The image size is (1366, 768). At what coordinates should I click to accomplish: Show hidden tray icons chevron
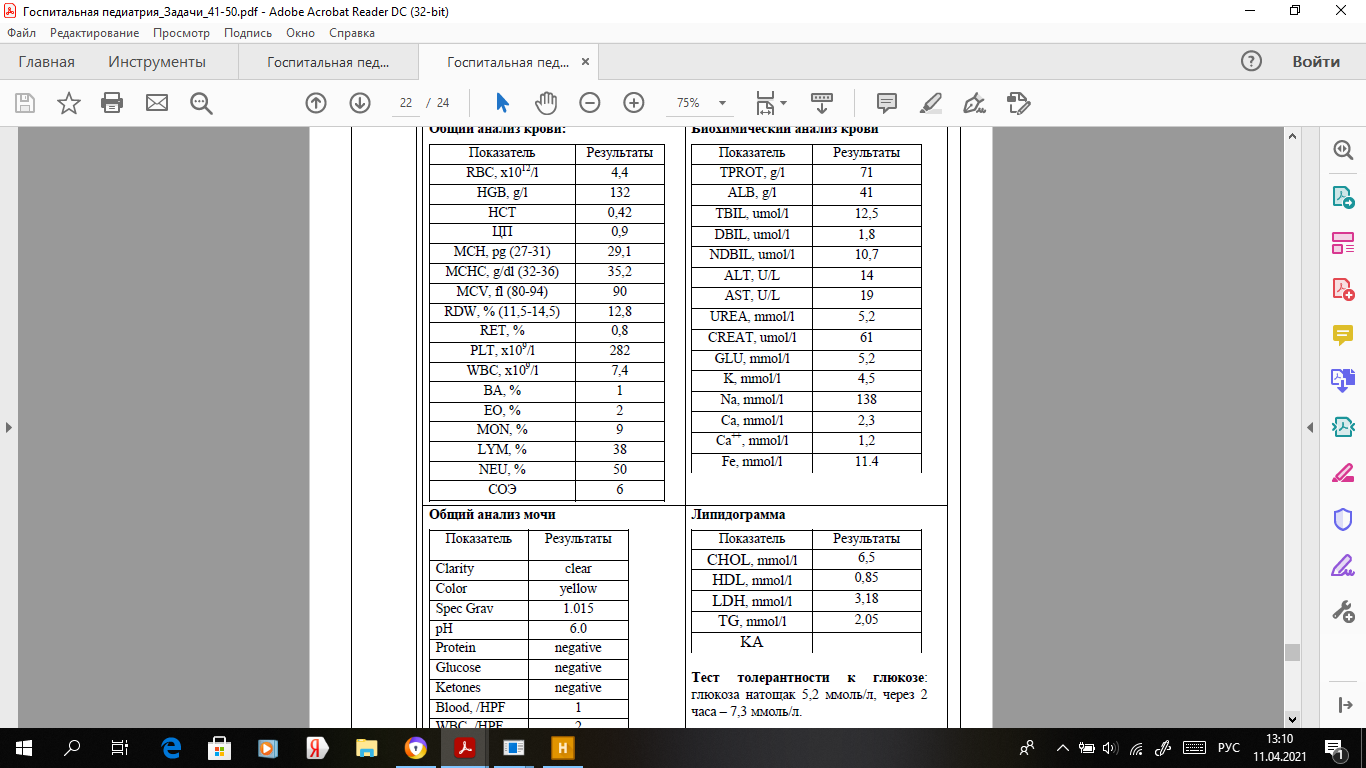tap(1061, 747)
